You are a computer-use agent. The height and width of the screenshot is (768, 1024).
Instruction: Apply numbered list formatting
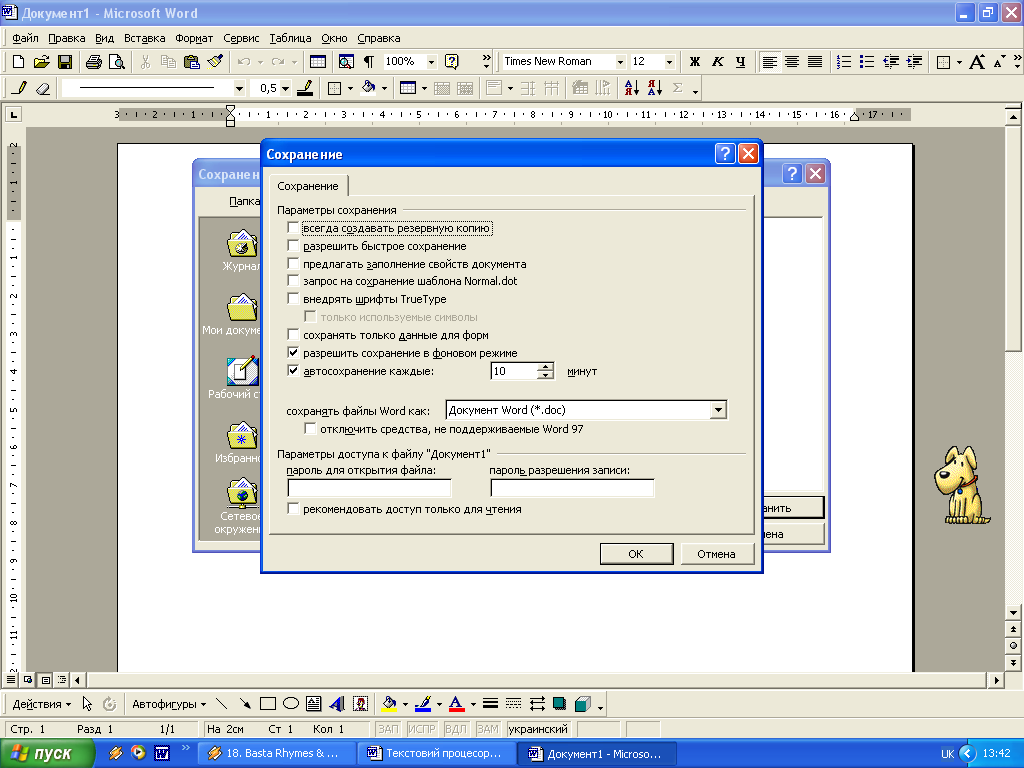click(844, 61)
